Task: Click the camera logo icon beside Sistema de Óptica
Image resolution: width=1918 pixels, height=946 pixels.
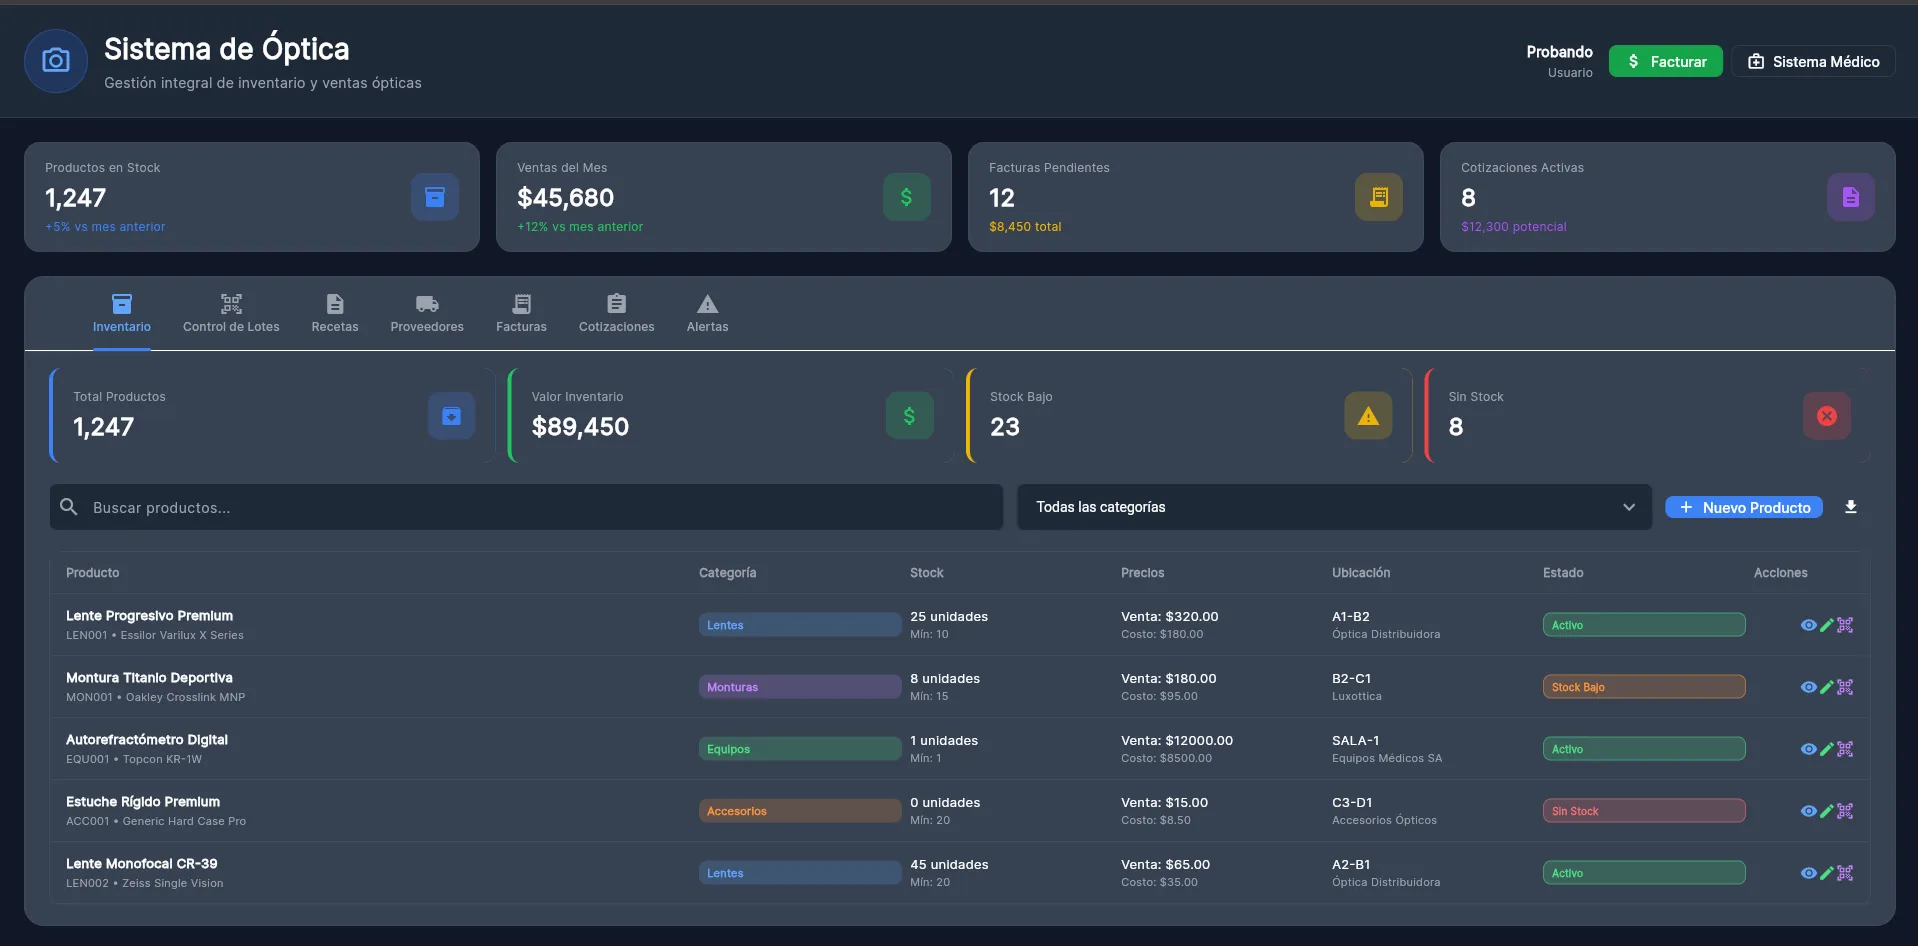Action: point(56,61)
